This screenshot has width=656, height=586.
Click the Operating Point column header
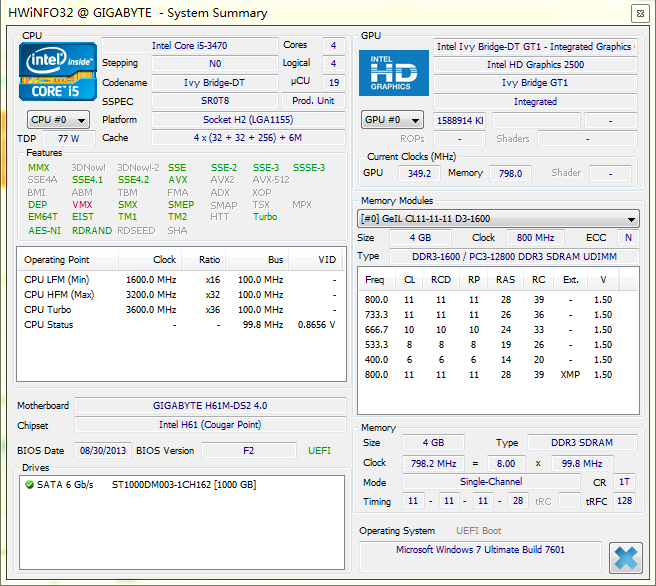[x=68, y=260]
